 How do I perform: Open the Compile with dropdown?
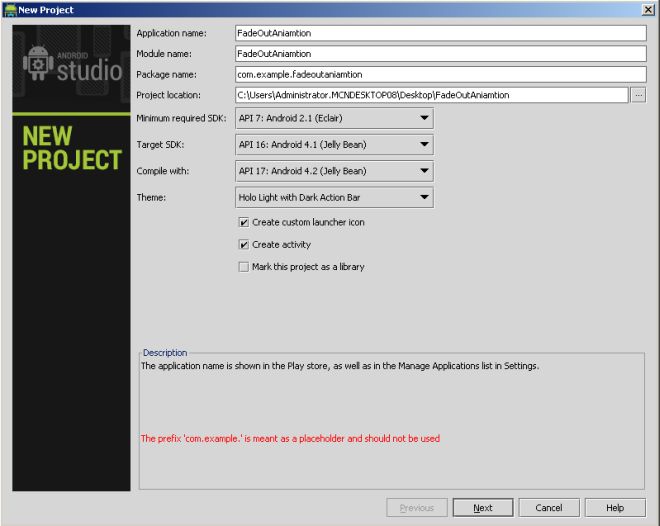coord(334,171)
